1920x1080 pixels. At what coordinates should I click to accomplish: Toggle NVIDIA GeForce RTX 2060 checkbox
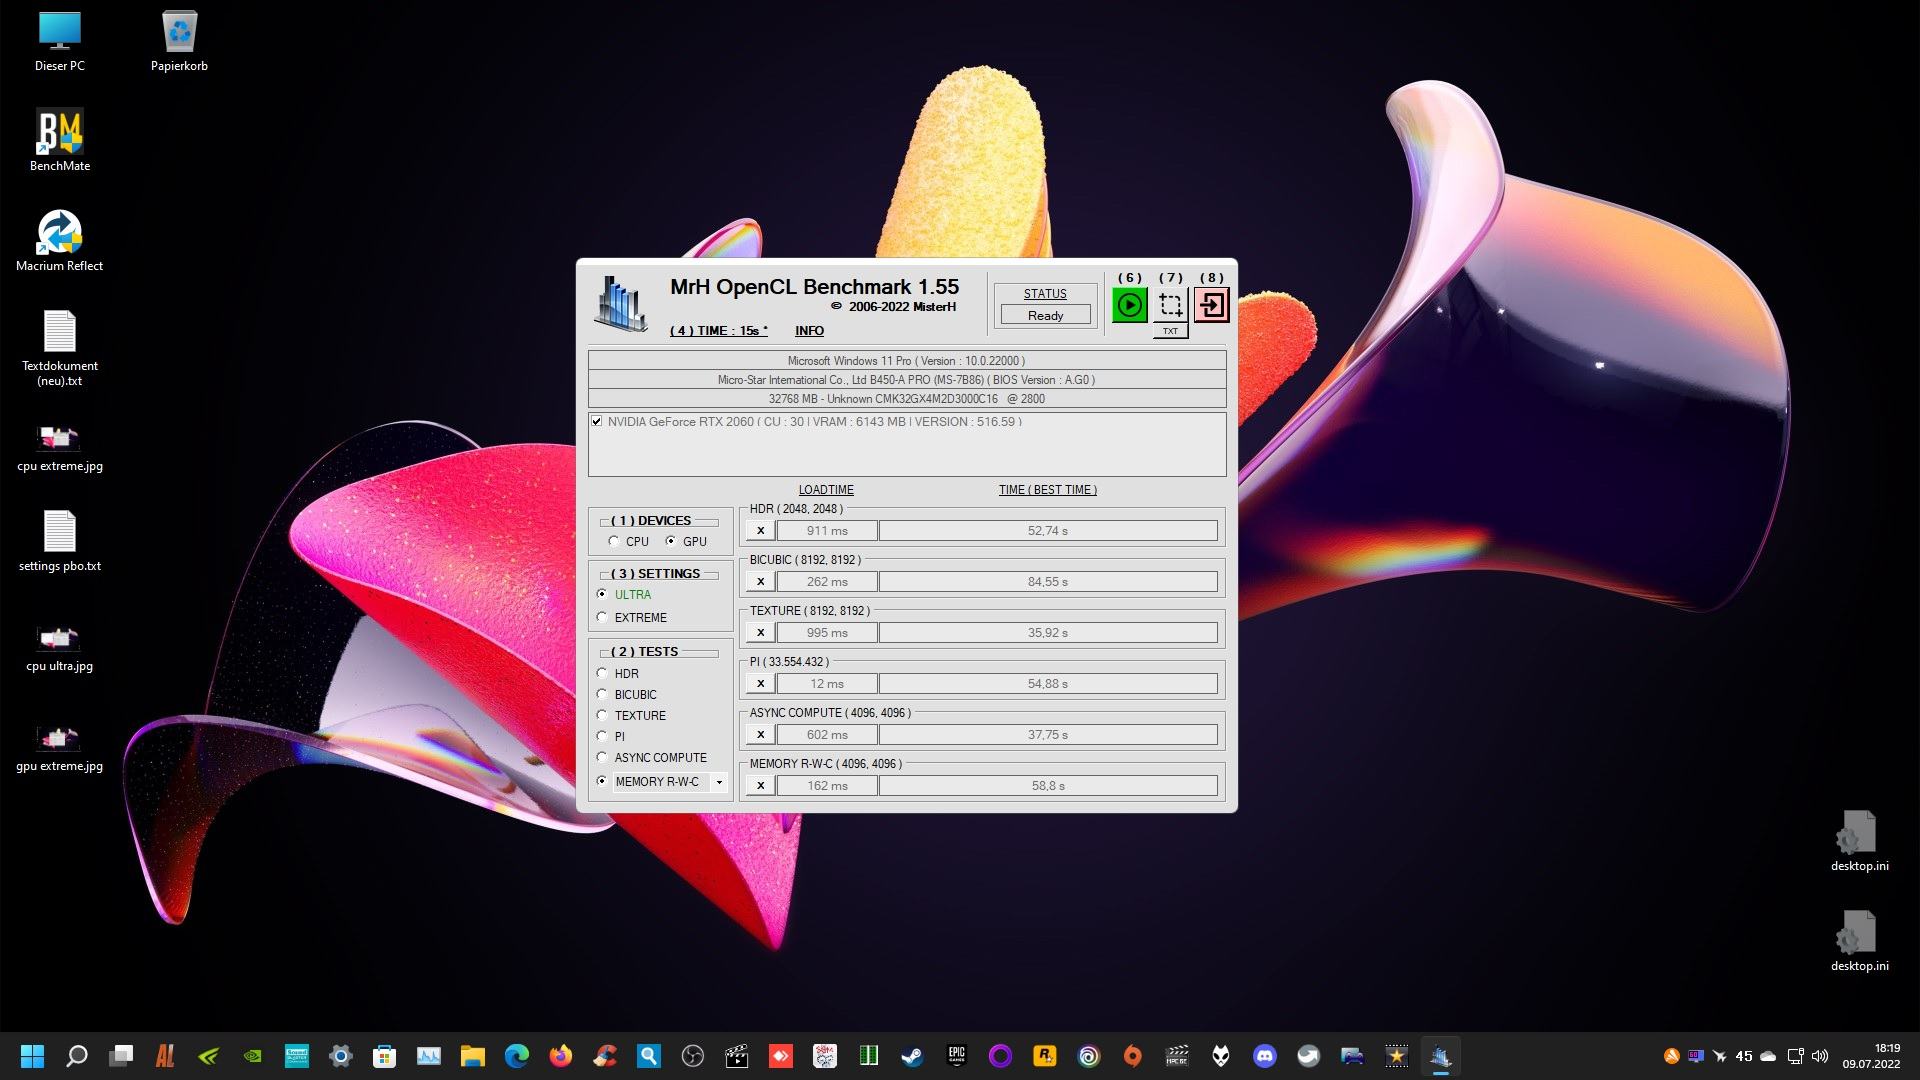(x=597, y=422)
